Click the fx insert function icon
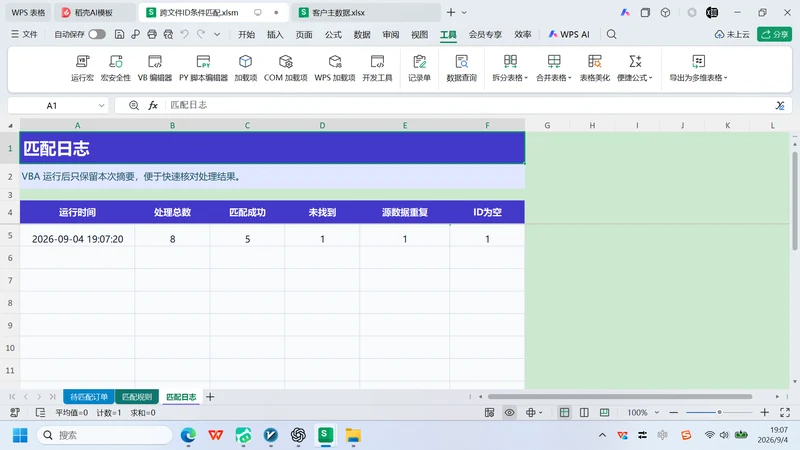 (153, 105)
